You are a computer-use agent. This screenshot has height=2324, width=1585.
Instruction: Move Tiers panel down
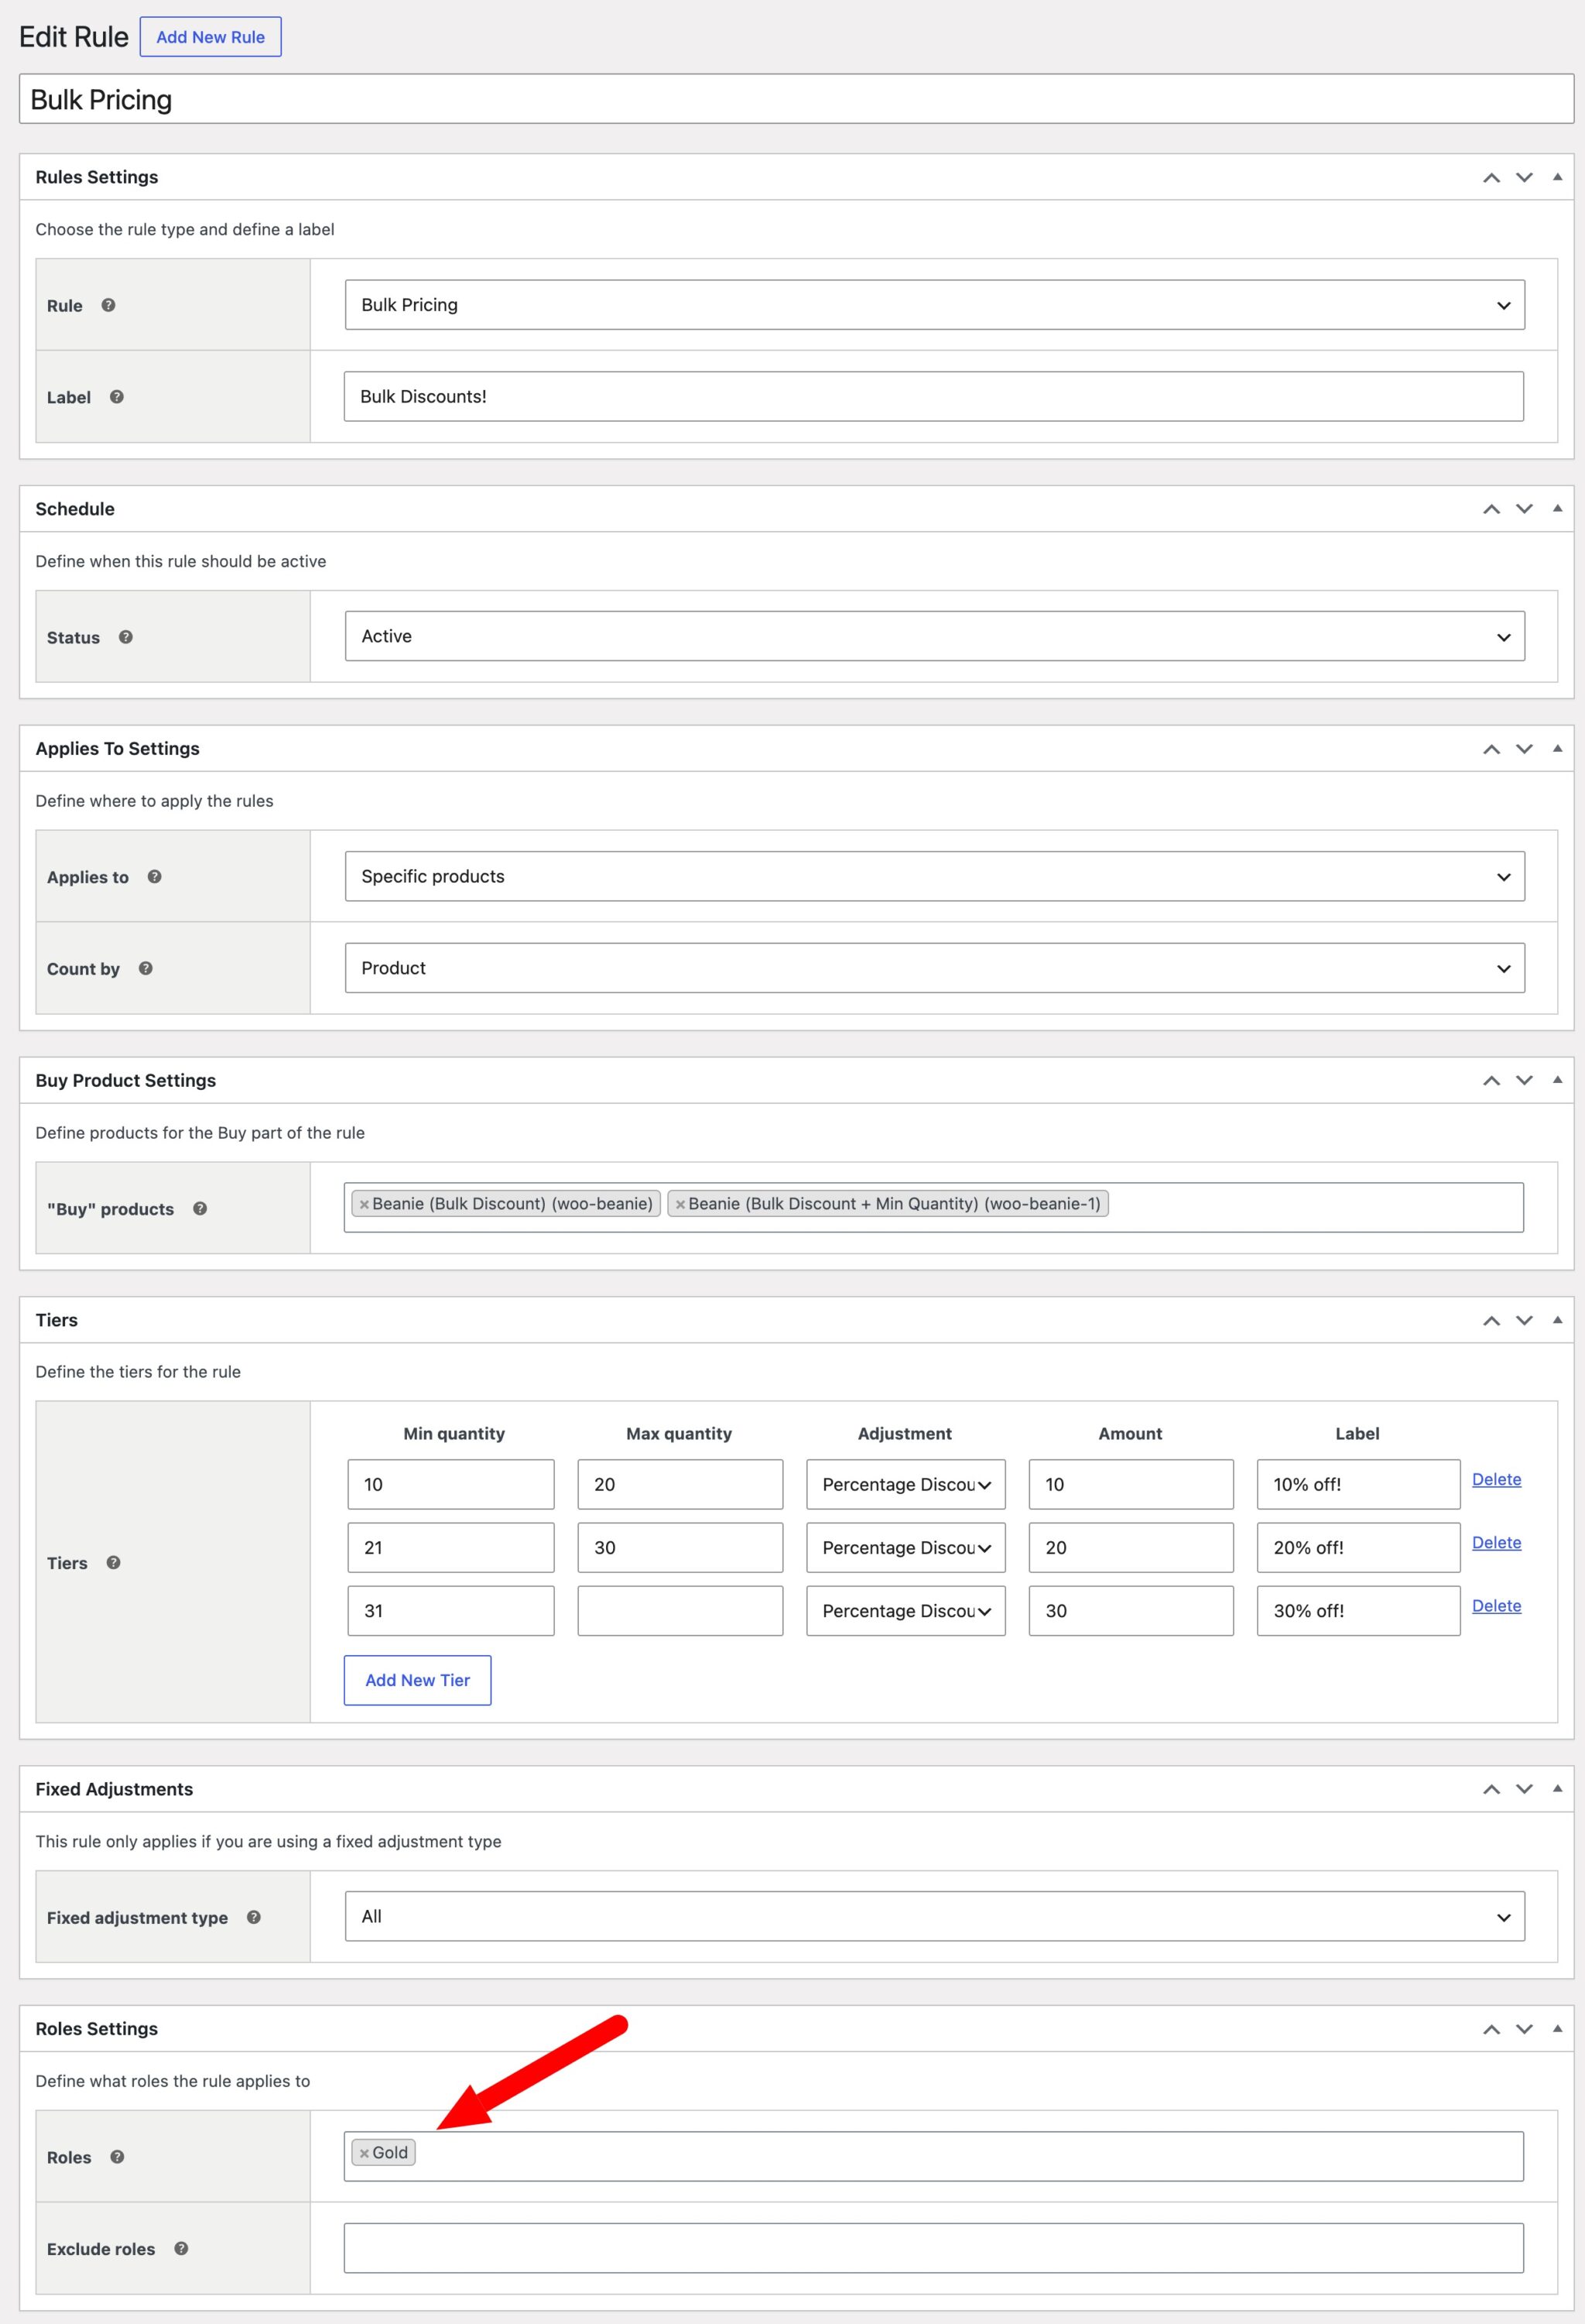tap(1524, 1320)
